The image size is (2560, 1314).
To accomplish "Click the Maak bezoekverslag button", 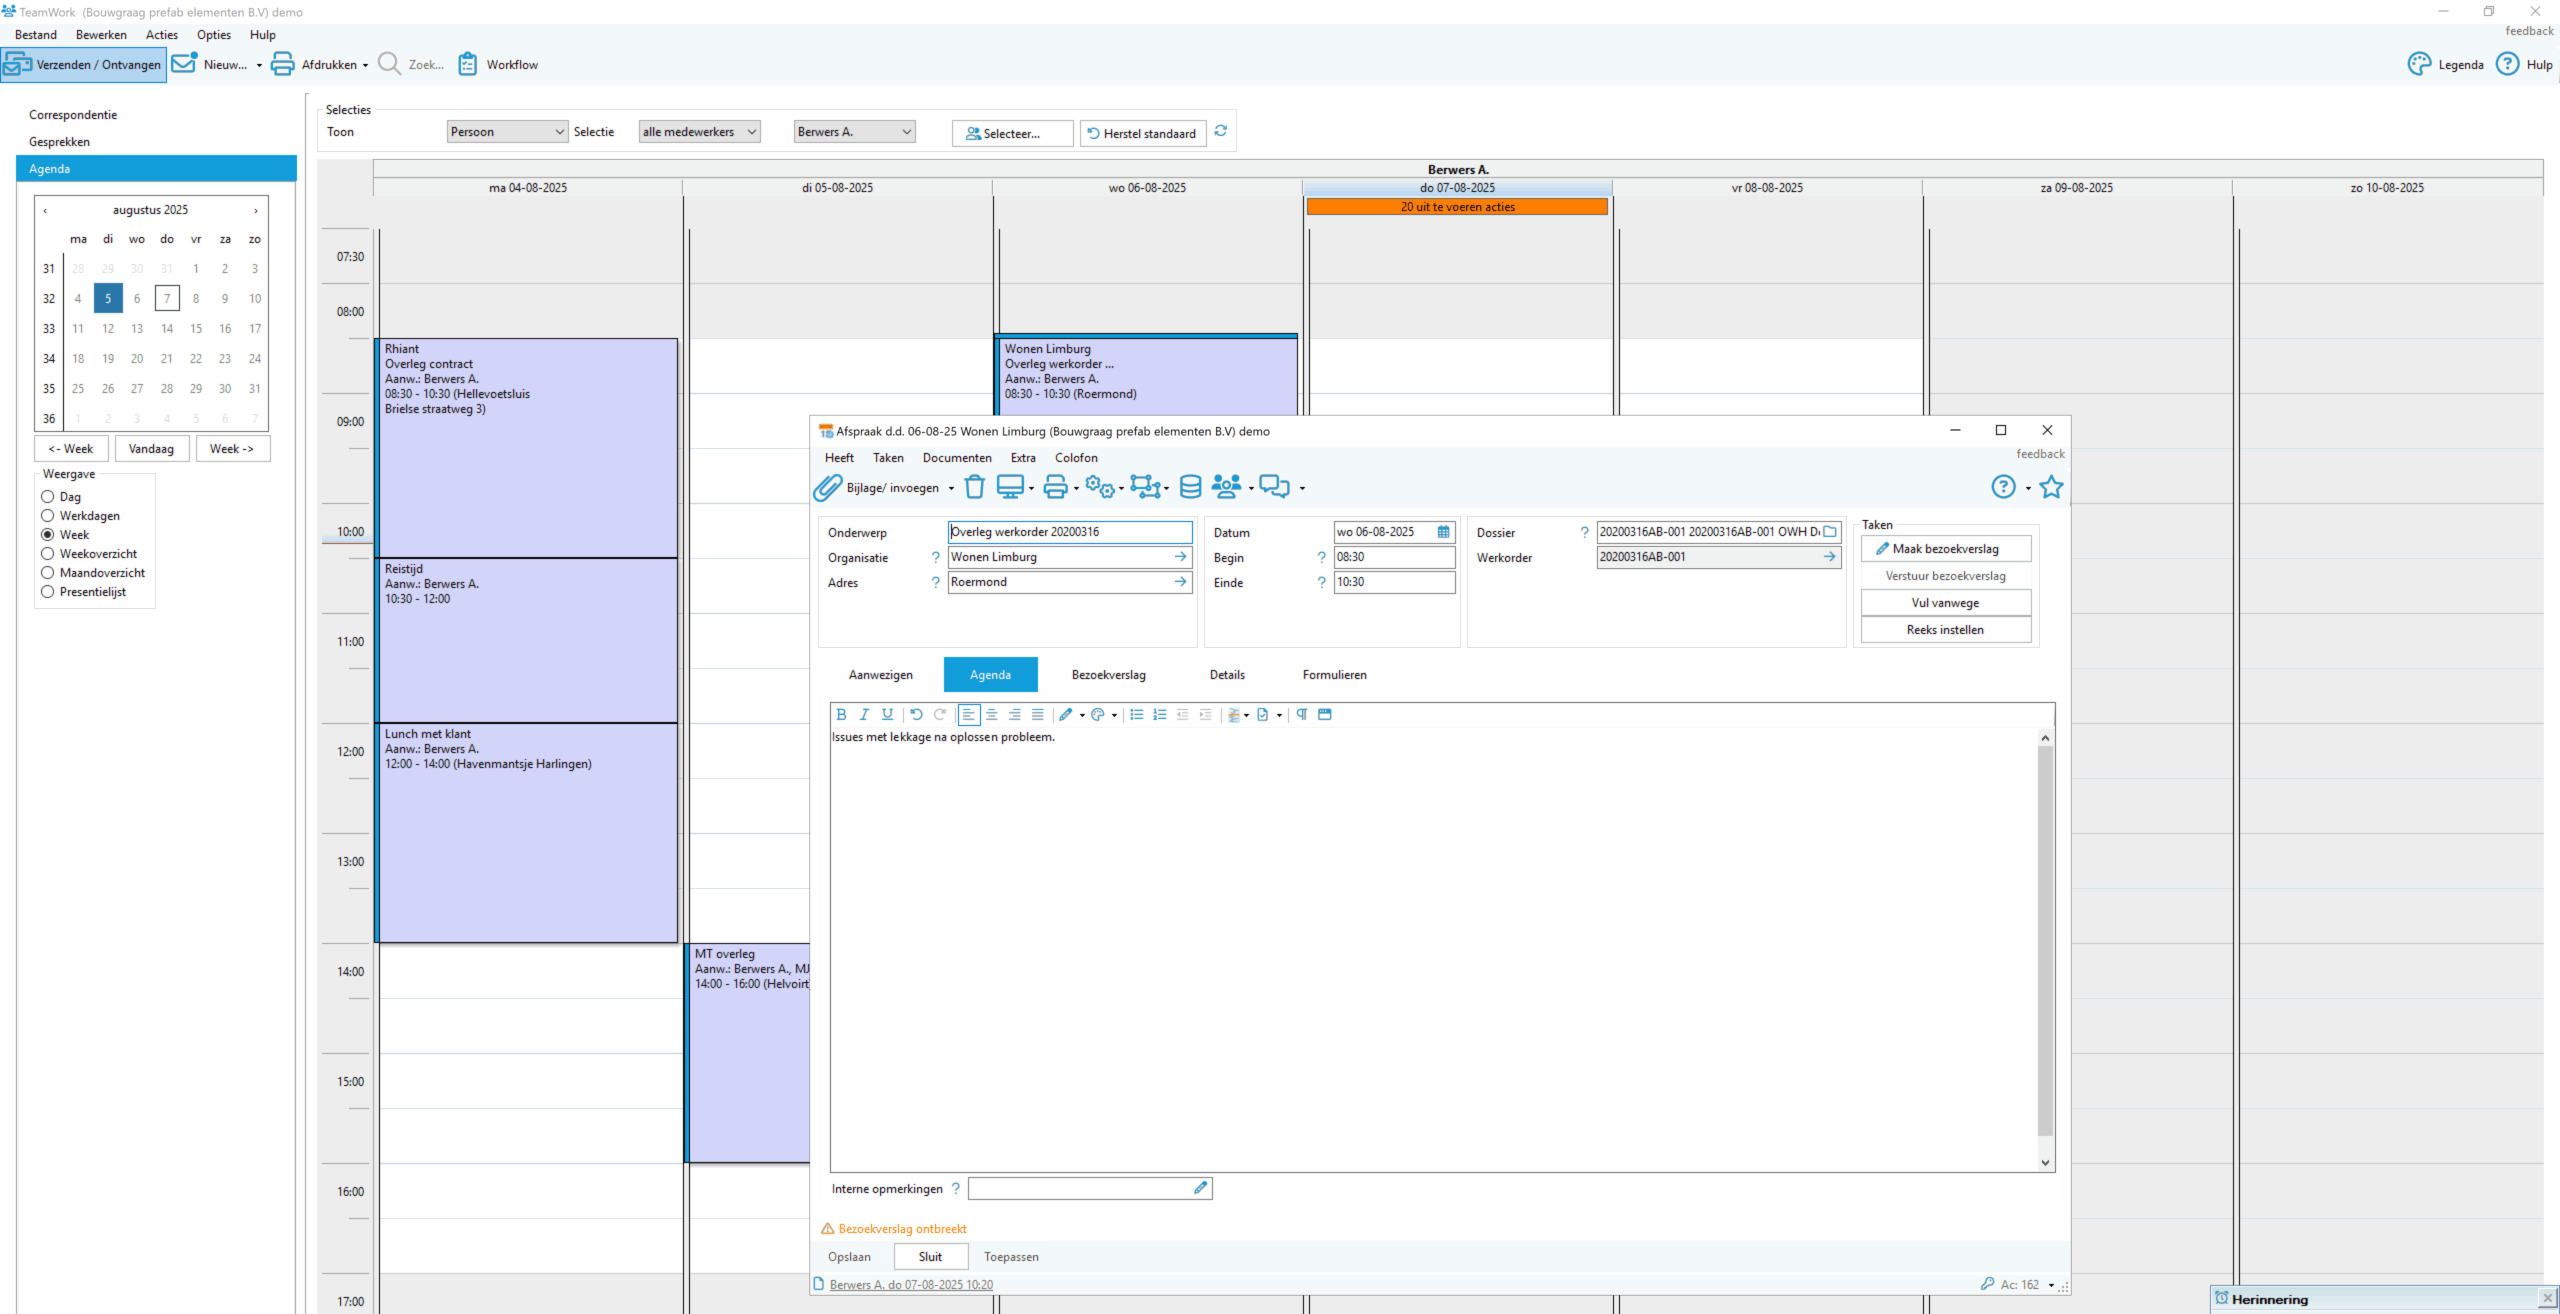I will (x=1945, y=549).
